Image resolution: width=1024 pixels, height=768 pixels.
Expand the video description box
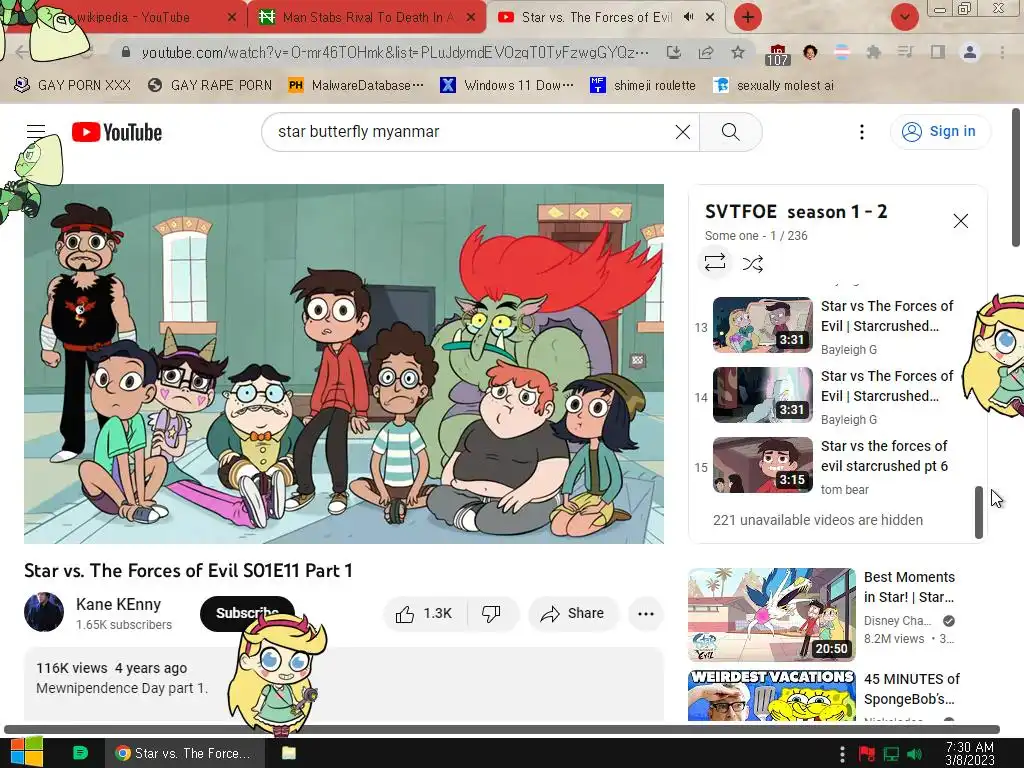click(344, 684)
